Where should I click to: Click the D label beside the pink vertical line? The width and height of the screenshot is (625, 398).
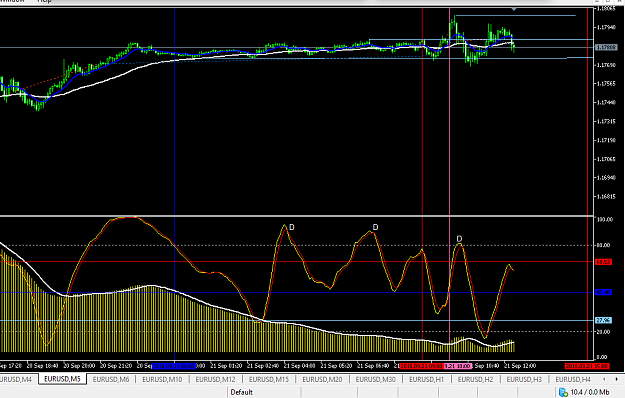tap(459, 239)
